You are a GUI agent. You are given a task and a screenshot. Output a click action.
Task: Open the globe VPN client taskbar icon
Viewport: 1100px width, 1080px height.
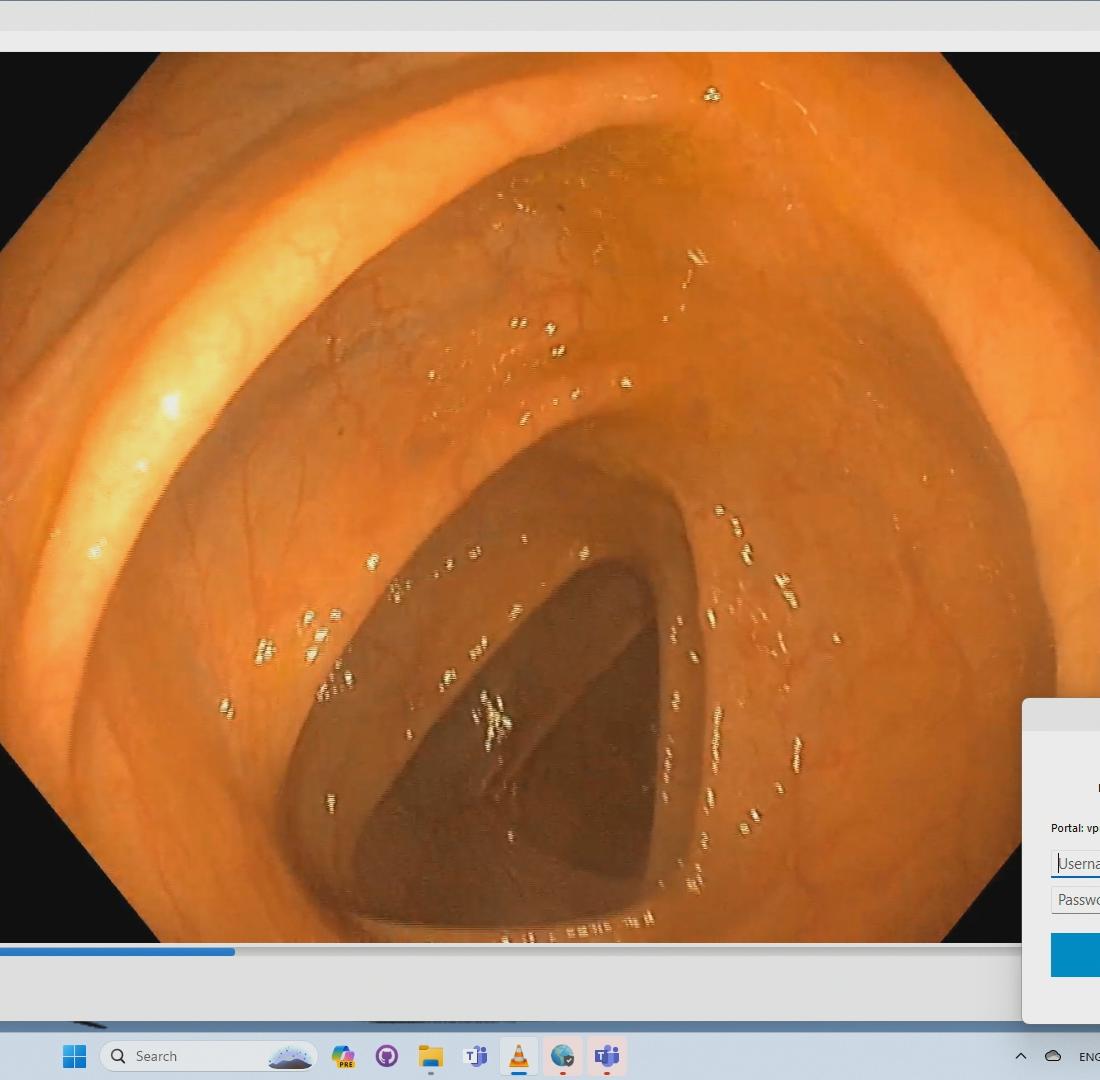[563, 1055]
